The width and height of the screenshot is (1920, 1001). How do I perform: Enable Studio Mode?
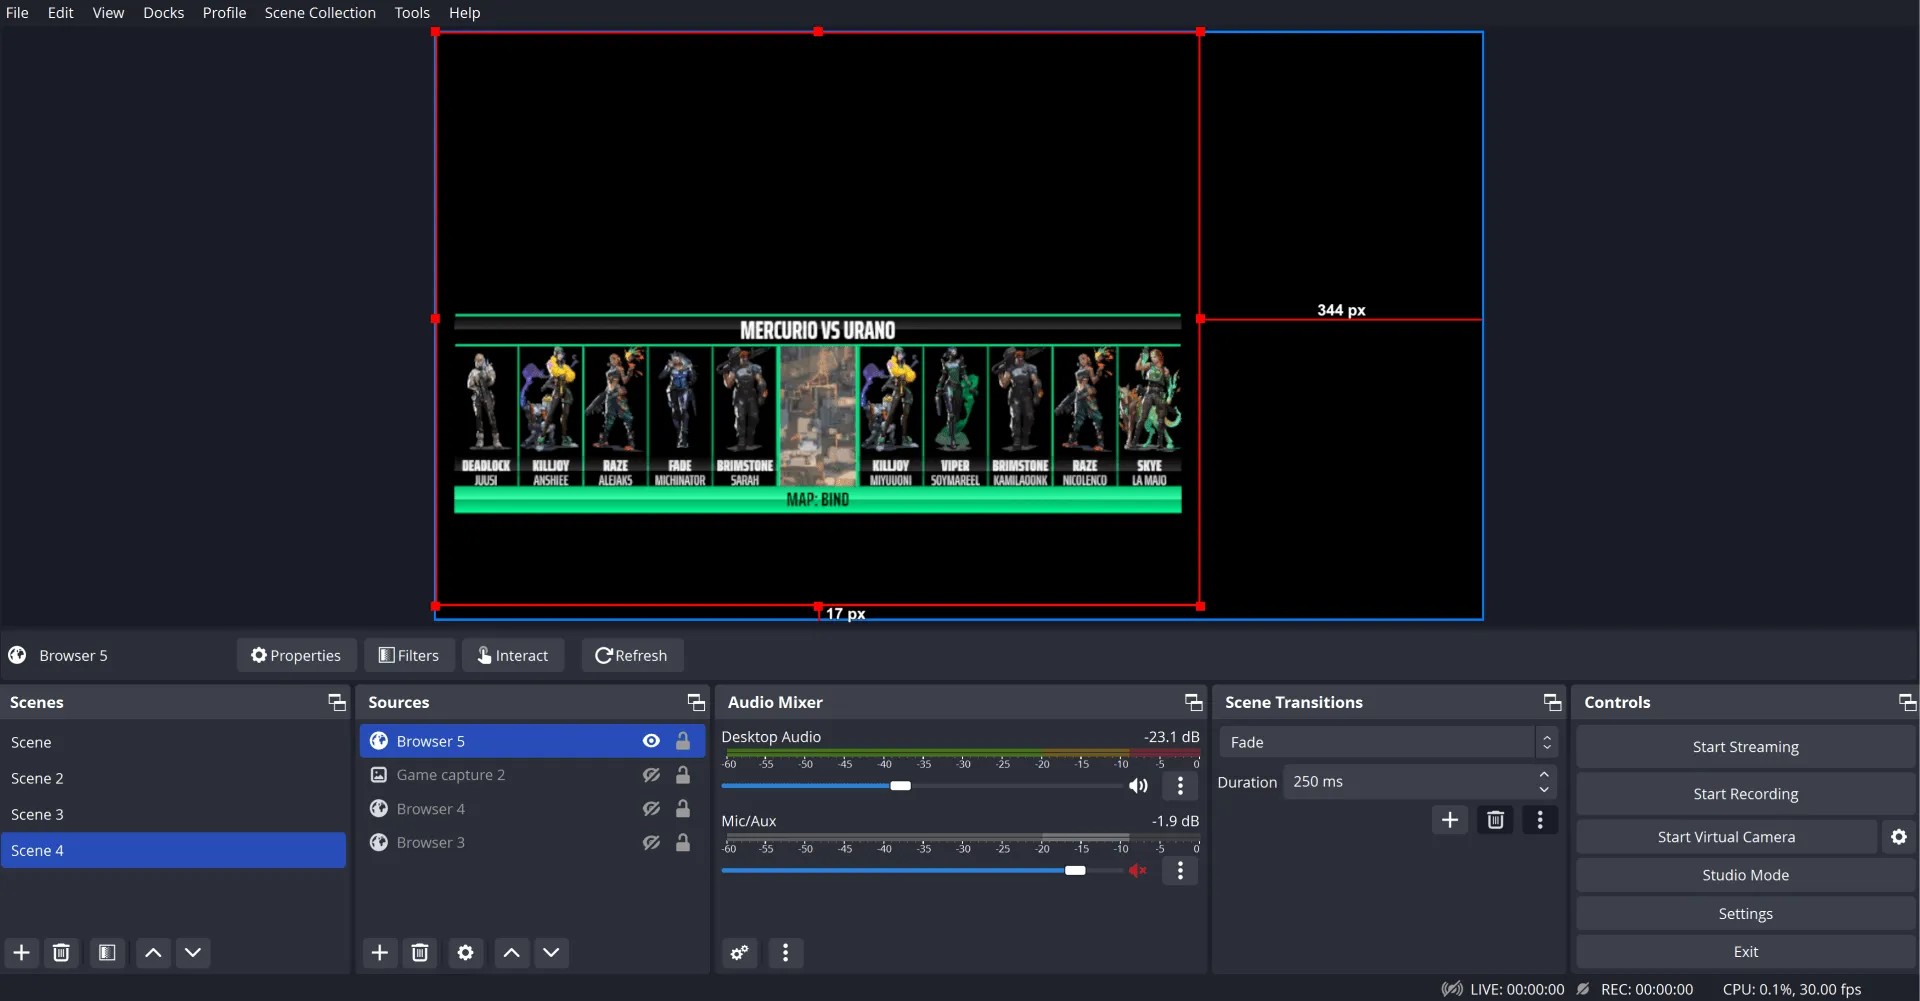(1745, 875)
